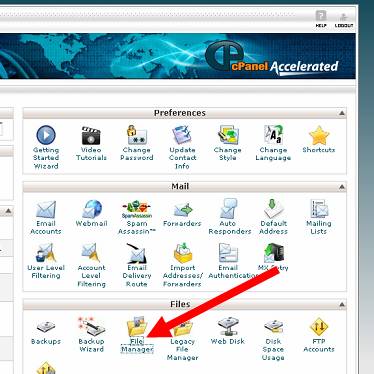Open Email Authentication icon
374x374 pixels.
(228, 253)
